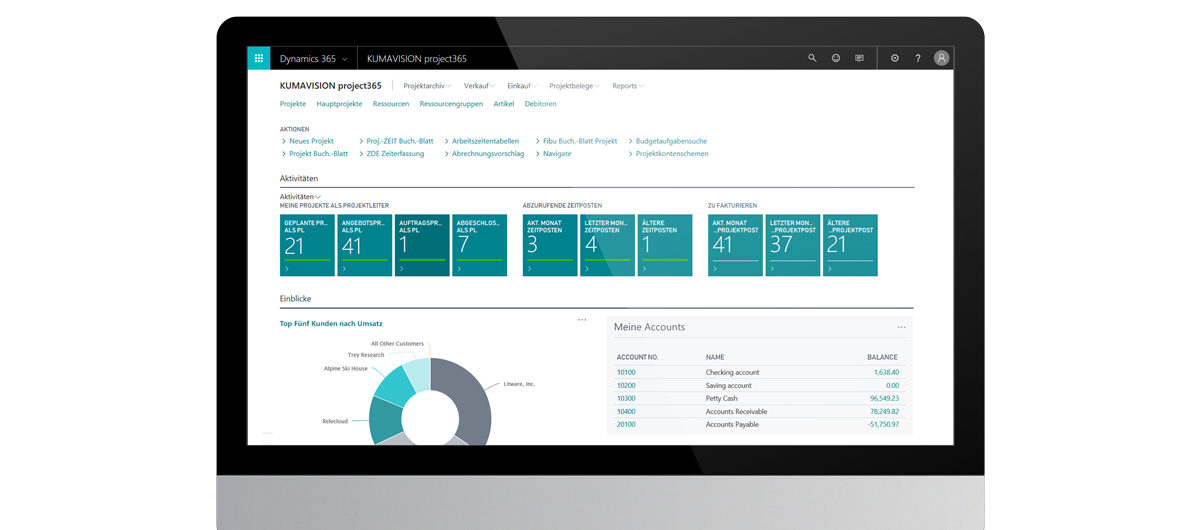Open Projekt Buch.-Blatt action
The width and height of the screenshot is (1200, 530).
pyautogui.click(x=316, y=154)
